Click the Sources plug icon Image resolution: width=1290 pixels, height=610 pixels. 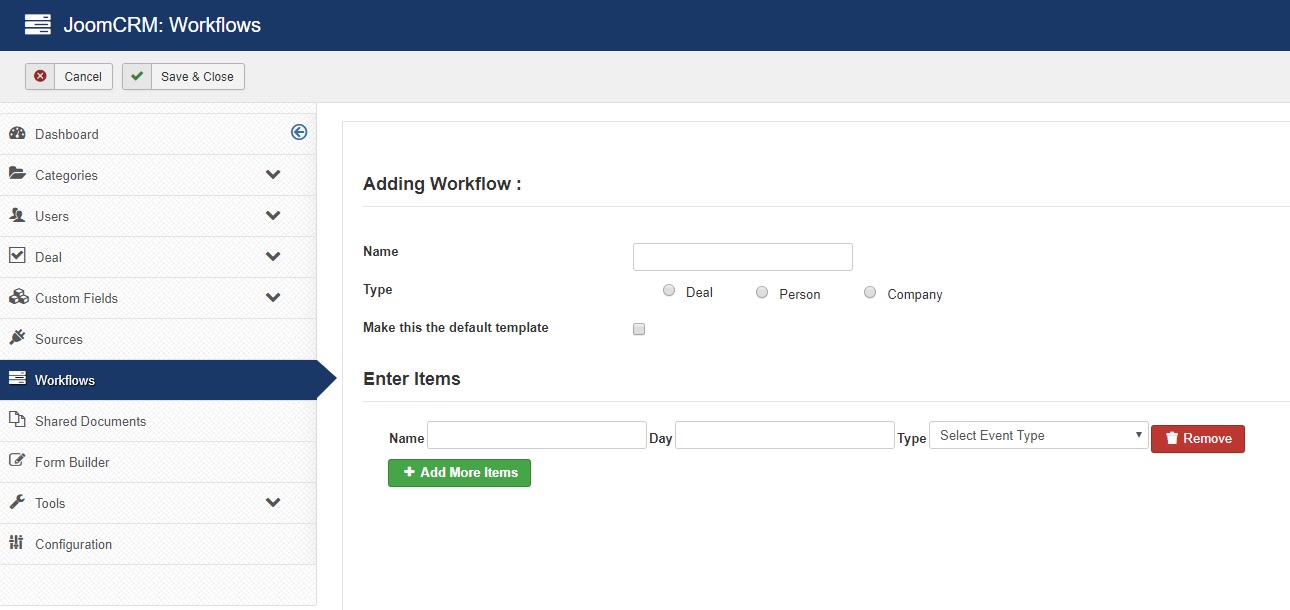pyautogui.click(x=17, y=338)
